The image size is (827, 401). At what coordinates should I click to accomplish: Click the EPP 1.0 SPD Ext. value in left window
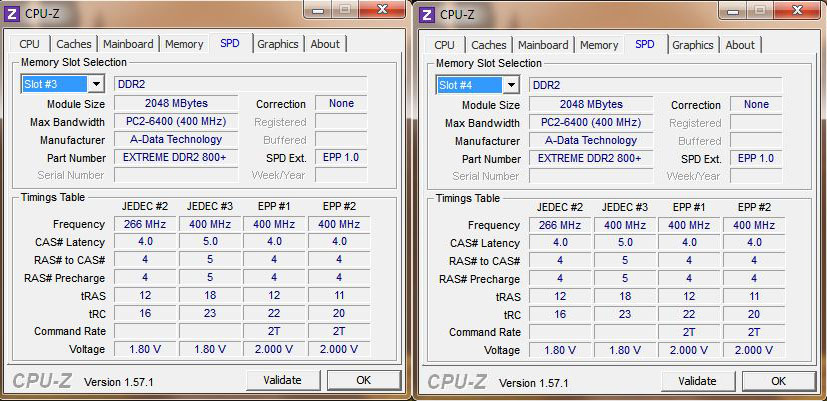[x=341, y=157]
